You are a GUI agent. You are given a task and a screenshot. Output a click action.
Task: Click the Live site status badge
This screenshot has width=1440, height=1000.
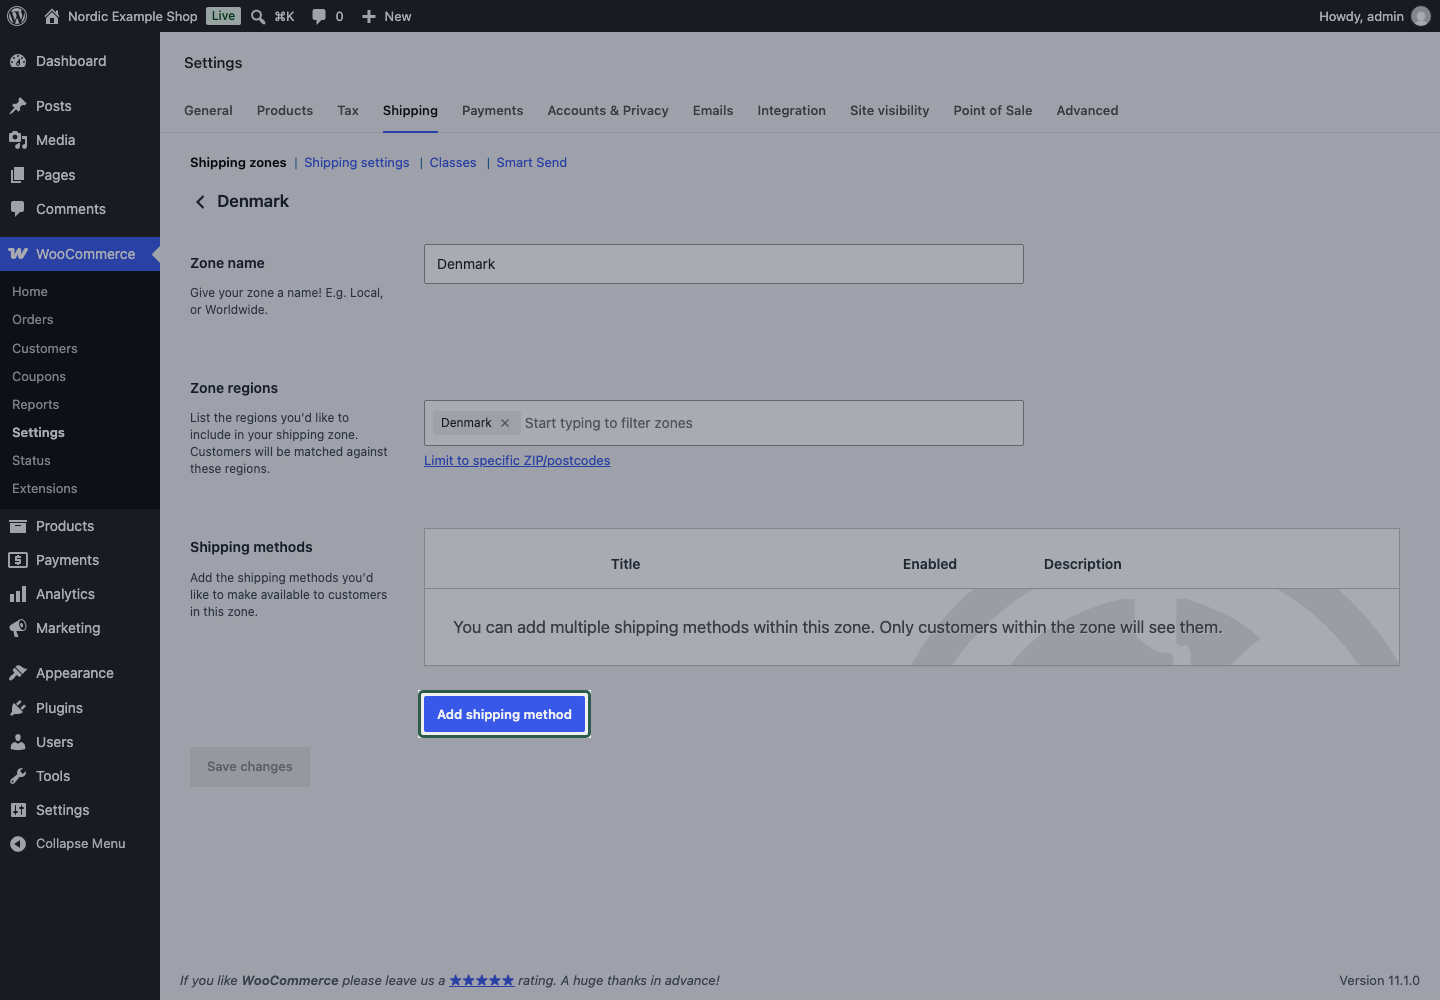pos(224,16)
